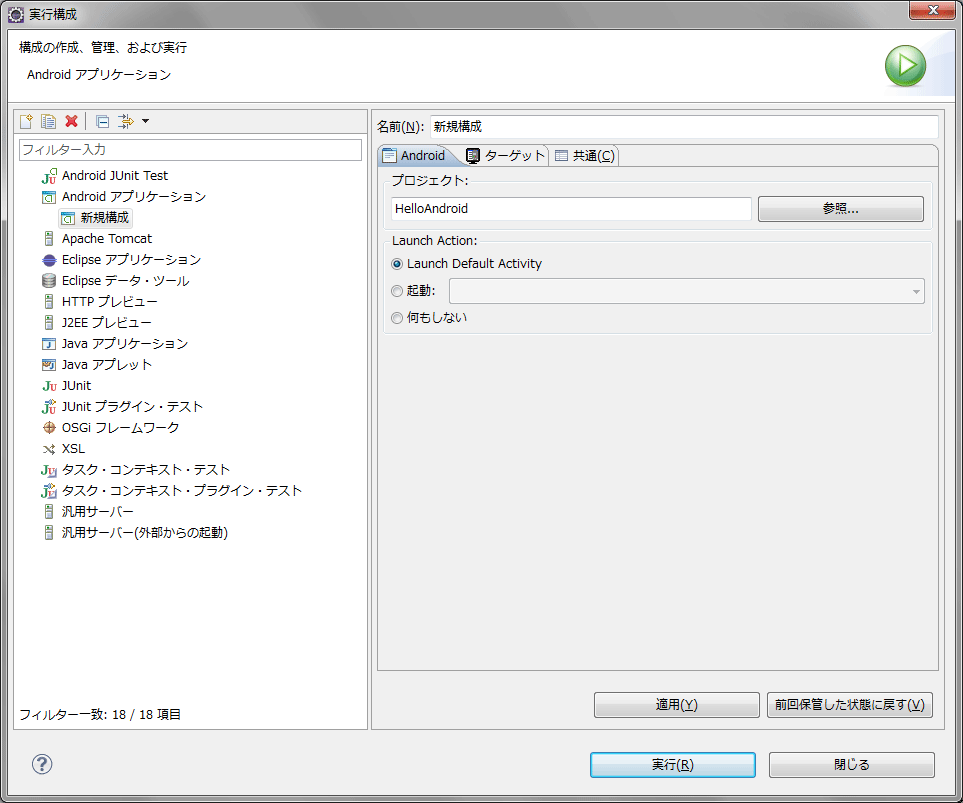Select the Java アプリケーション label
Screen dimensions: 963x803
125,344
